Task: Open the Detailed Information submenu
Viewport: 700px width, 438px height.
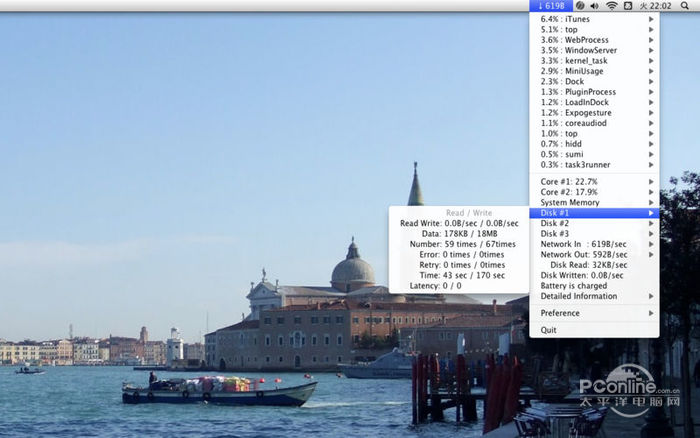Action: pyautogui.click(x=594, y=296)
